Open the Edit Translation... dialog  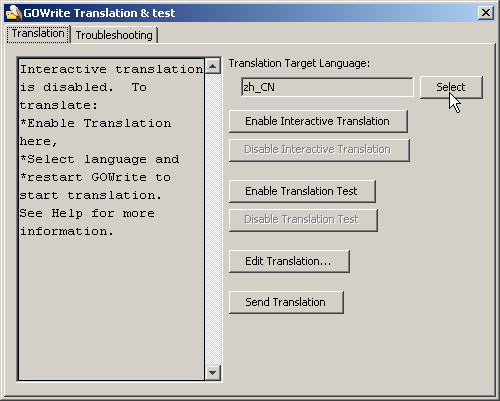click(x=289, y=261)
